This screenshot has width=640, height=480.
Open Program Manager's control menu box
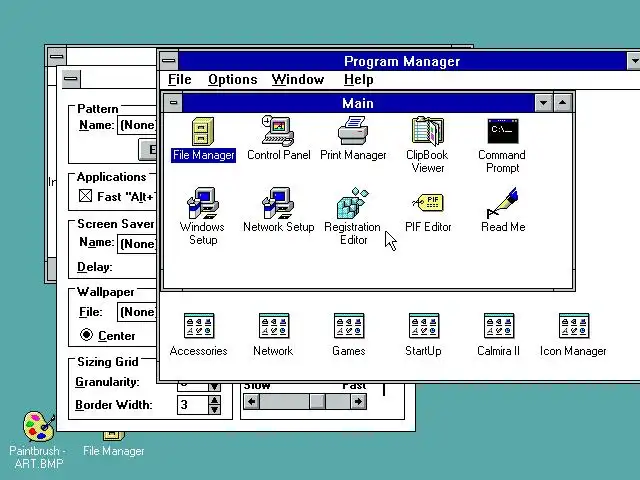(169, 61)
